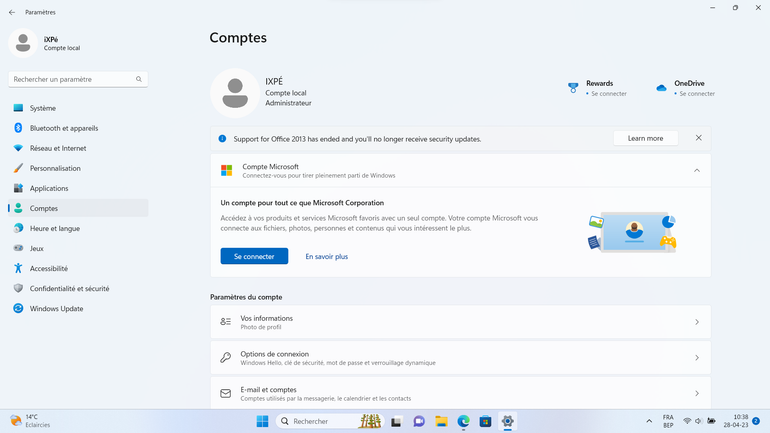Screen dimensions: 770x433
Task: Open Windows Update in the sidebar
Action: (x=78, y=309)
